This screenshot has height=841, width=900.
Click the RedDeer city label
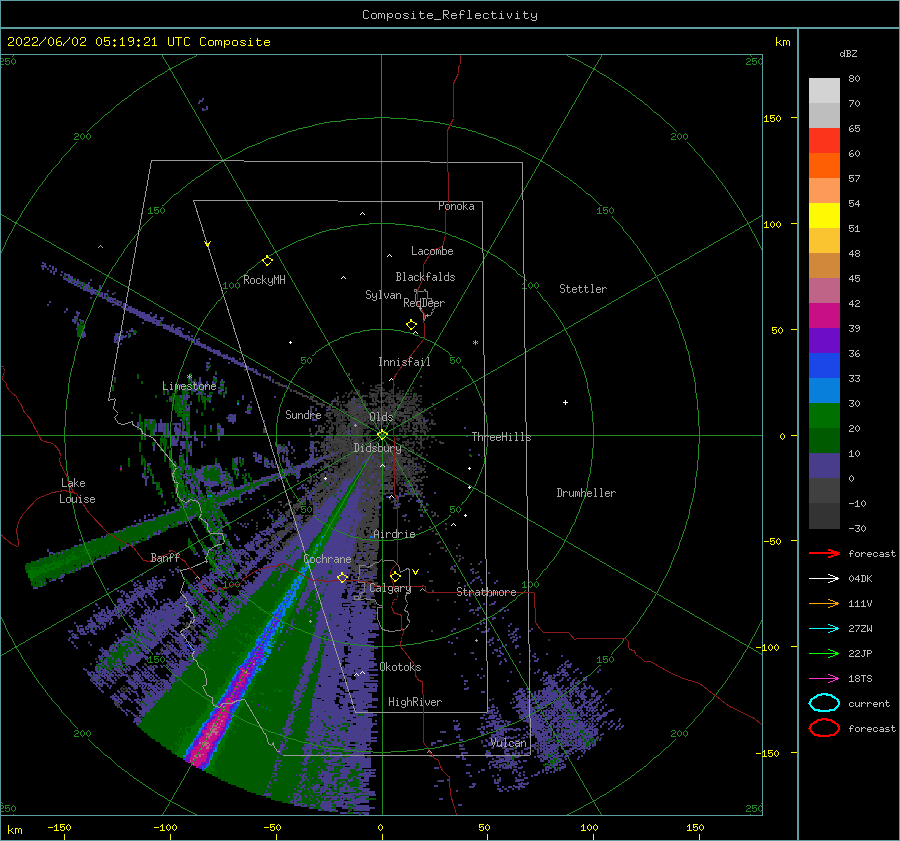point(424,303)
